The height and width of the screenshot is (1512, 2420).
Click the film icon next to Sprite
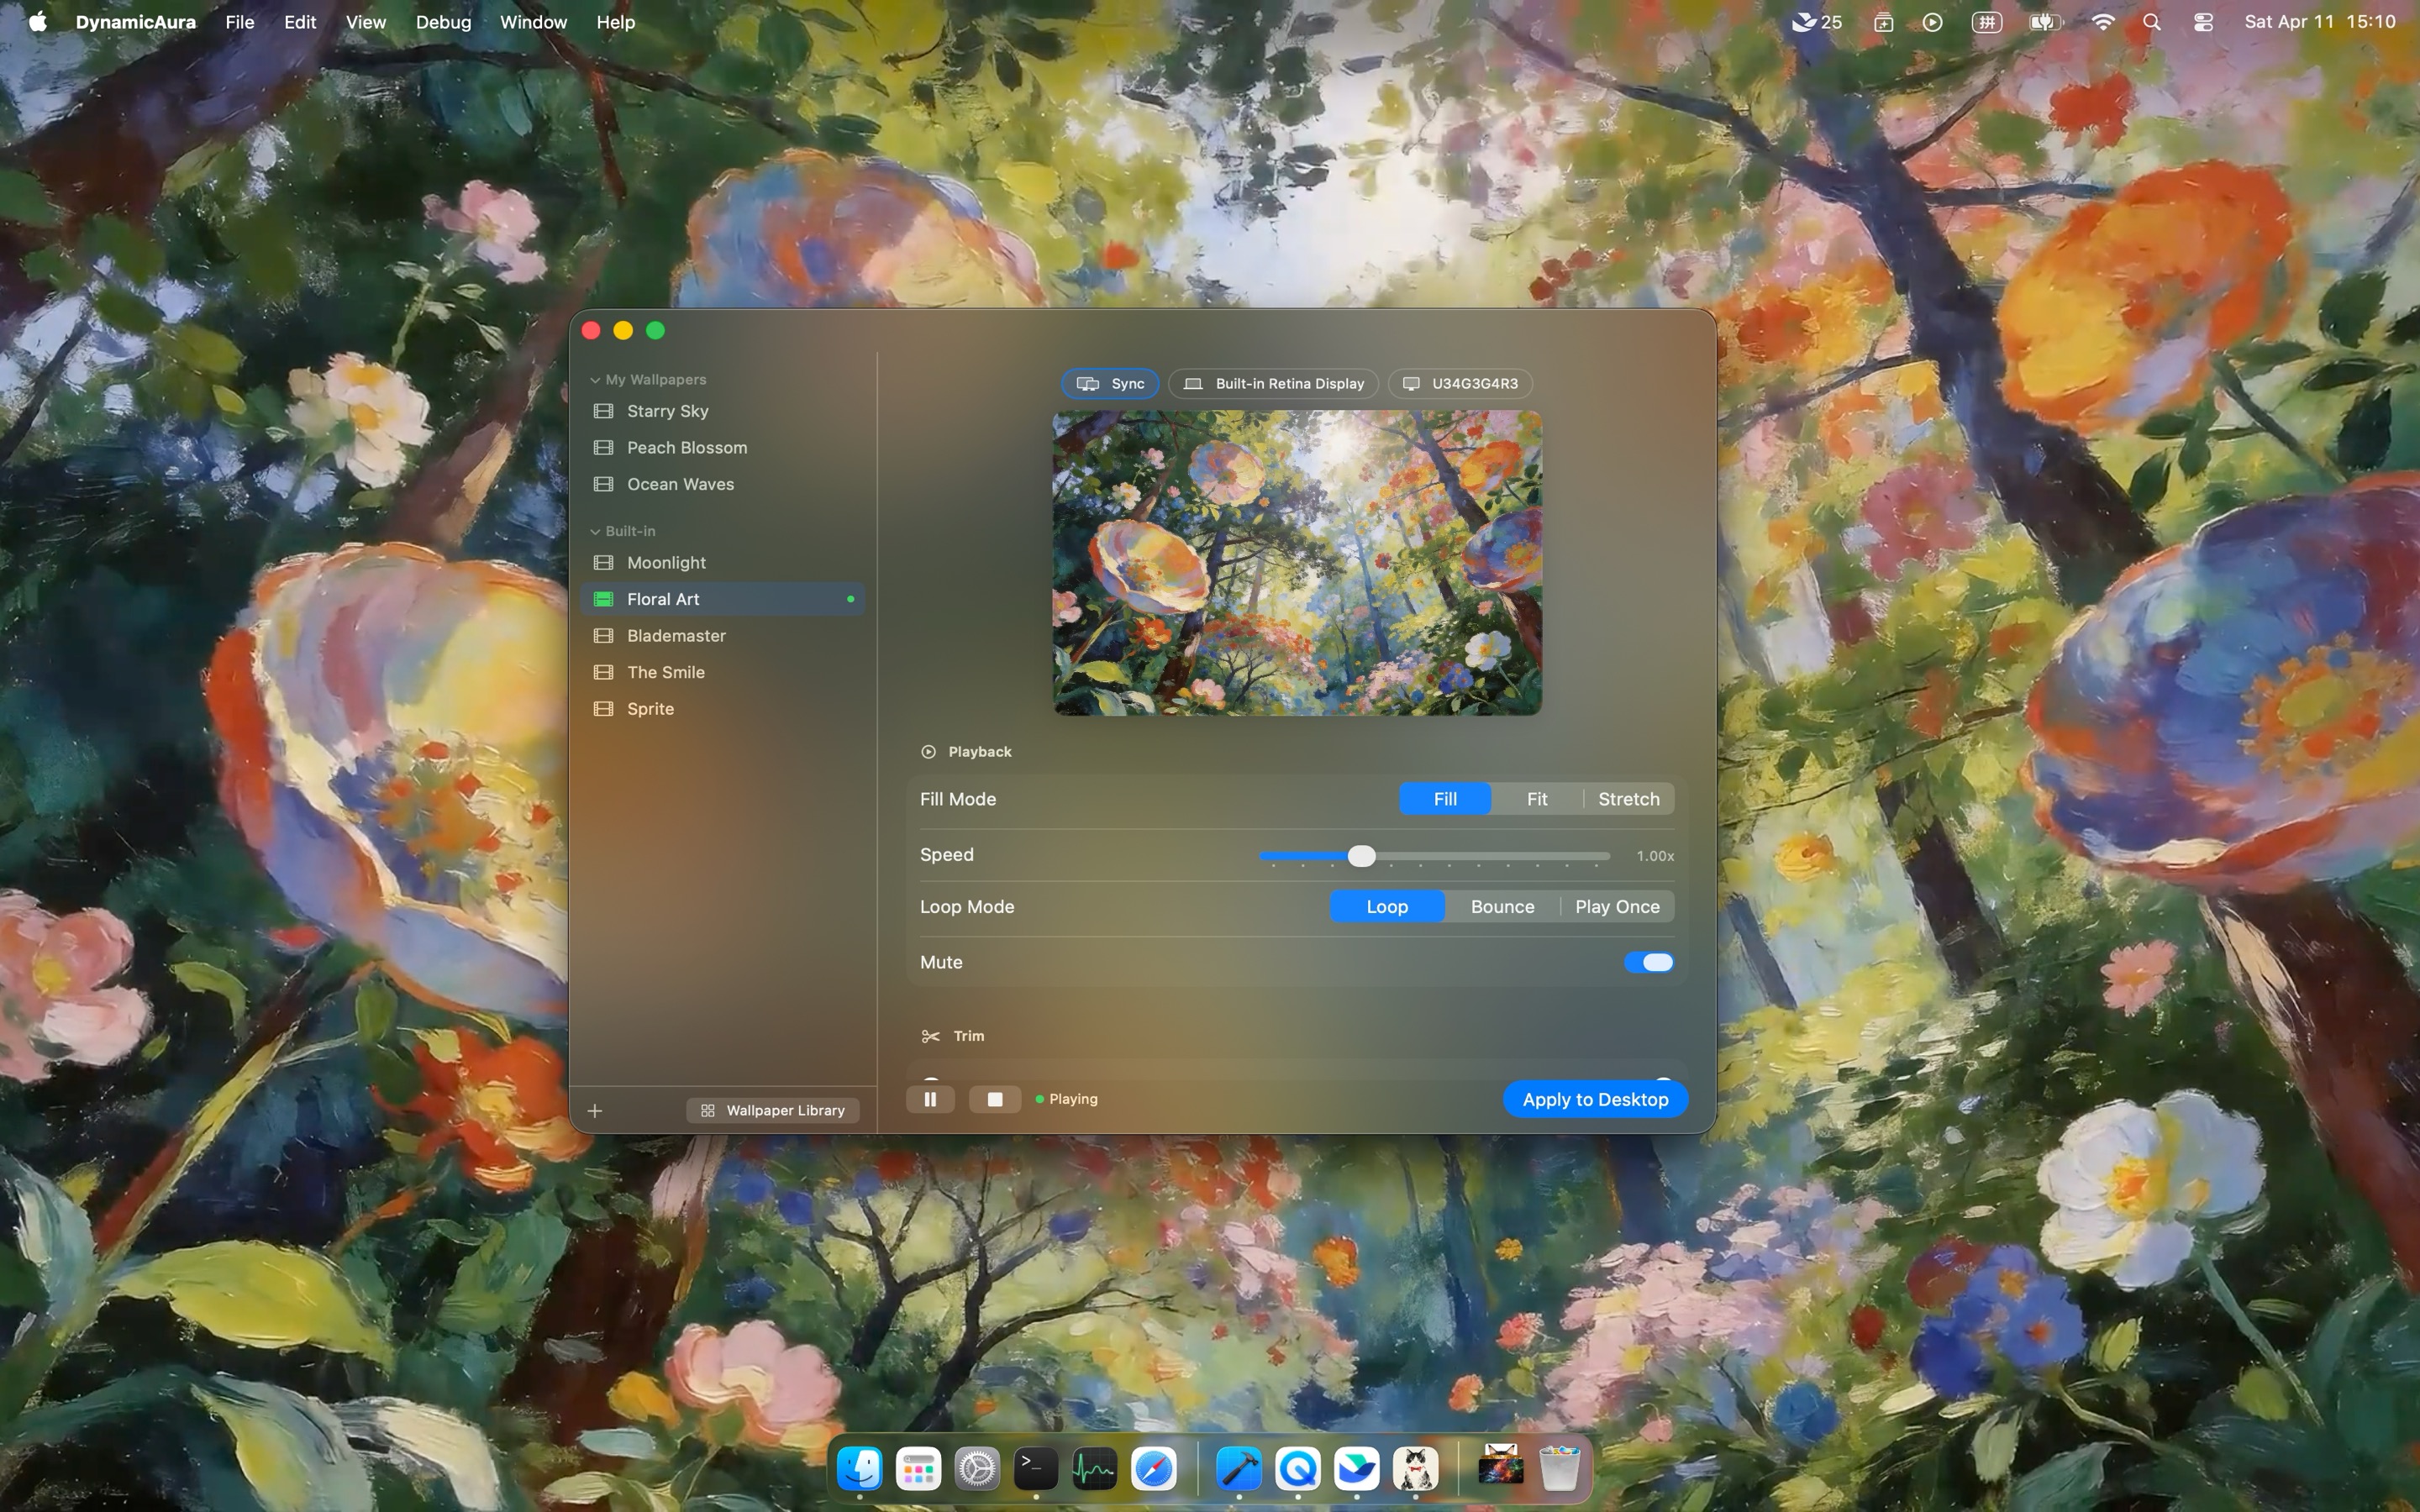tap(603, 708)
